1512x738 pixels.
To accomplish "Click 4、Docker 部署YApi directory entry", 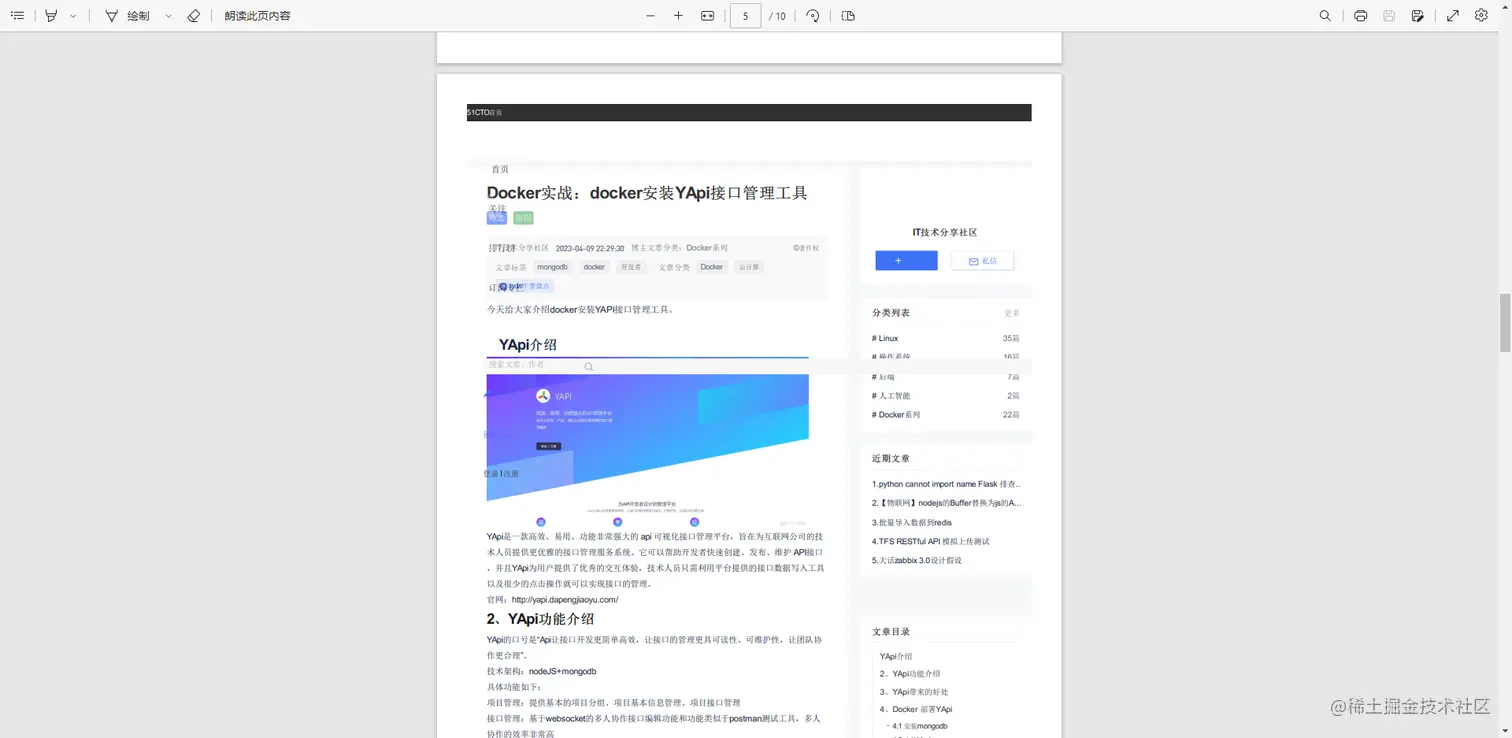I will [x=916, y=709].
